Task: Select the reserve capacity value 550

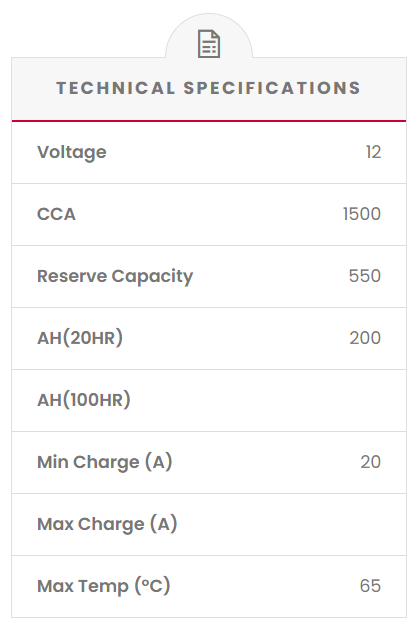Action: [x=364, y=276]
